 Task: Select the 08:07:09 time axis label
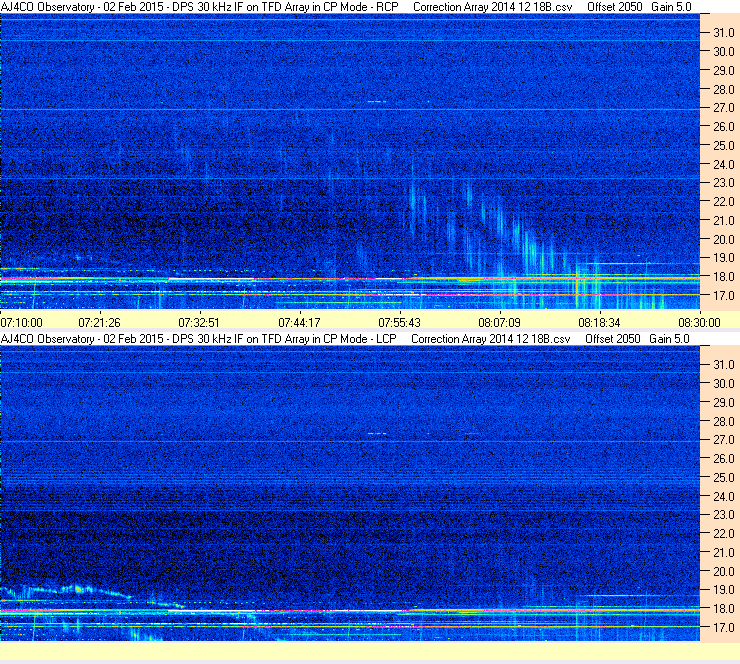tap(499, 323)
